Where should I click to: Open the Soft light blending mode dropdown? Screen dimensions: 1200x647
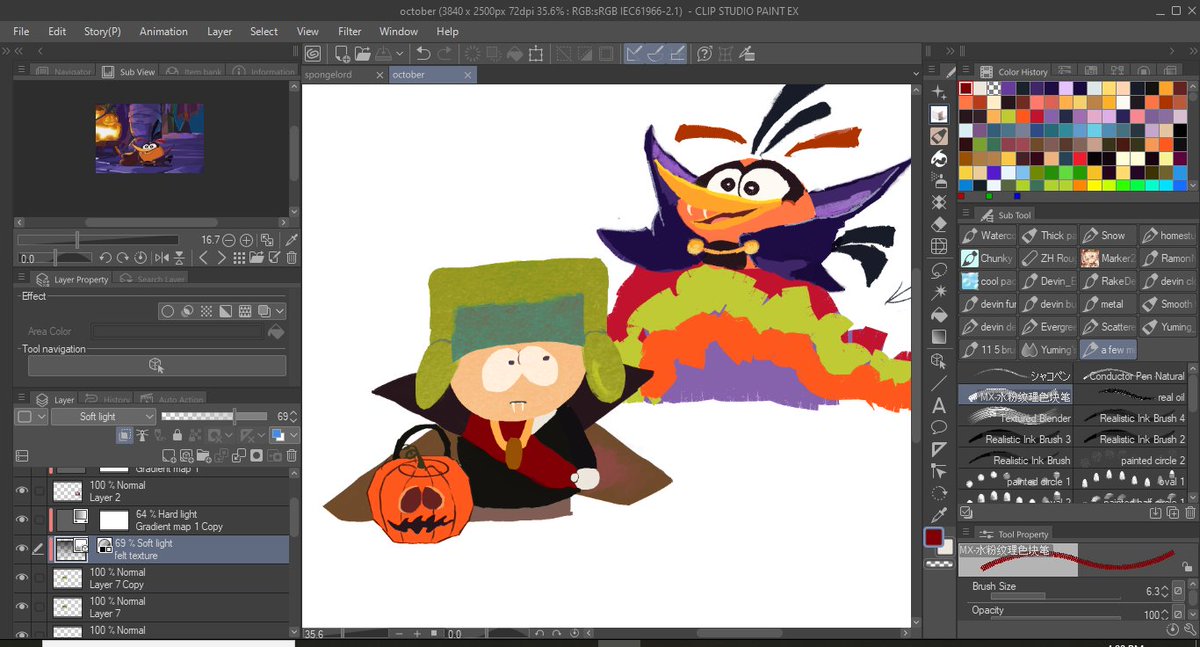pos(104,416)
